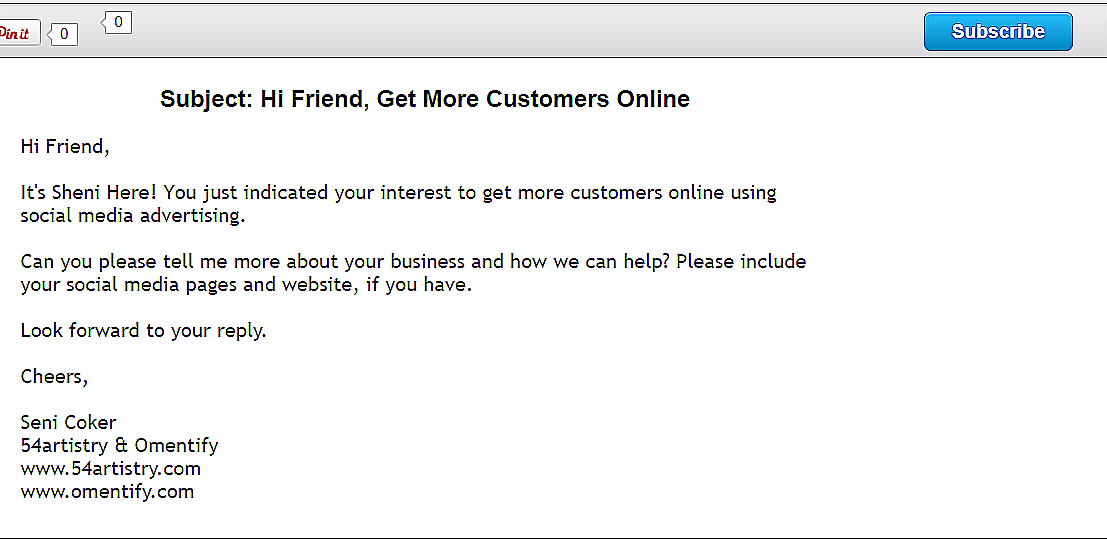Click the word 'Customers' in the subject
Image resolution: width=1107 pixels, height=539 pixels.
[549, 99]
